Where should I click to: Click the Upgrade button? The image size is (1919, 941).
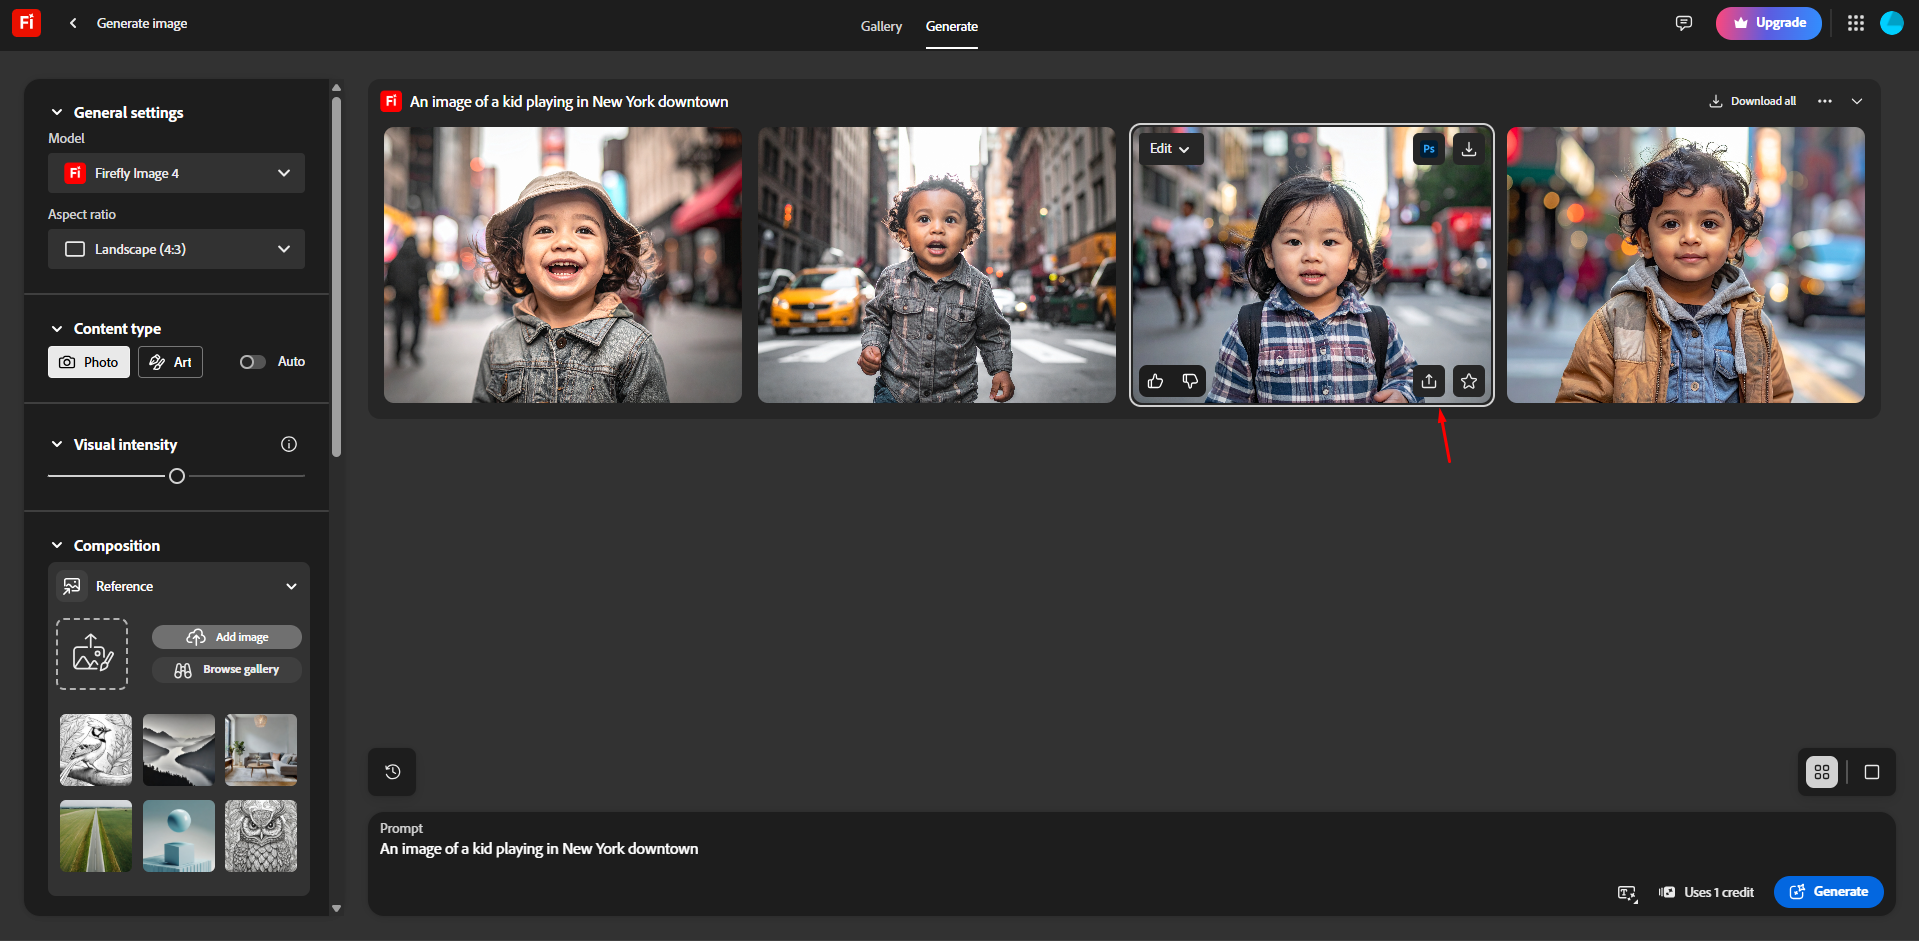(x=1768, y=22)
